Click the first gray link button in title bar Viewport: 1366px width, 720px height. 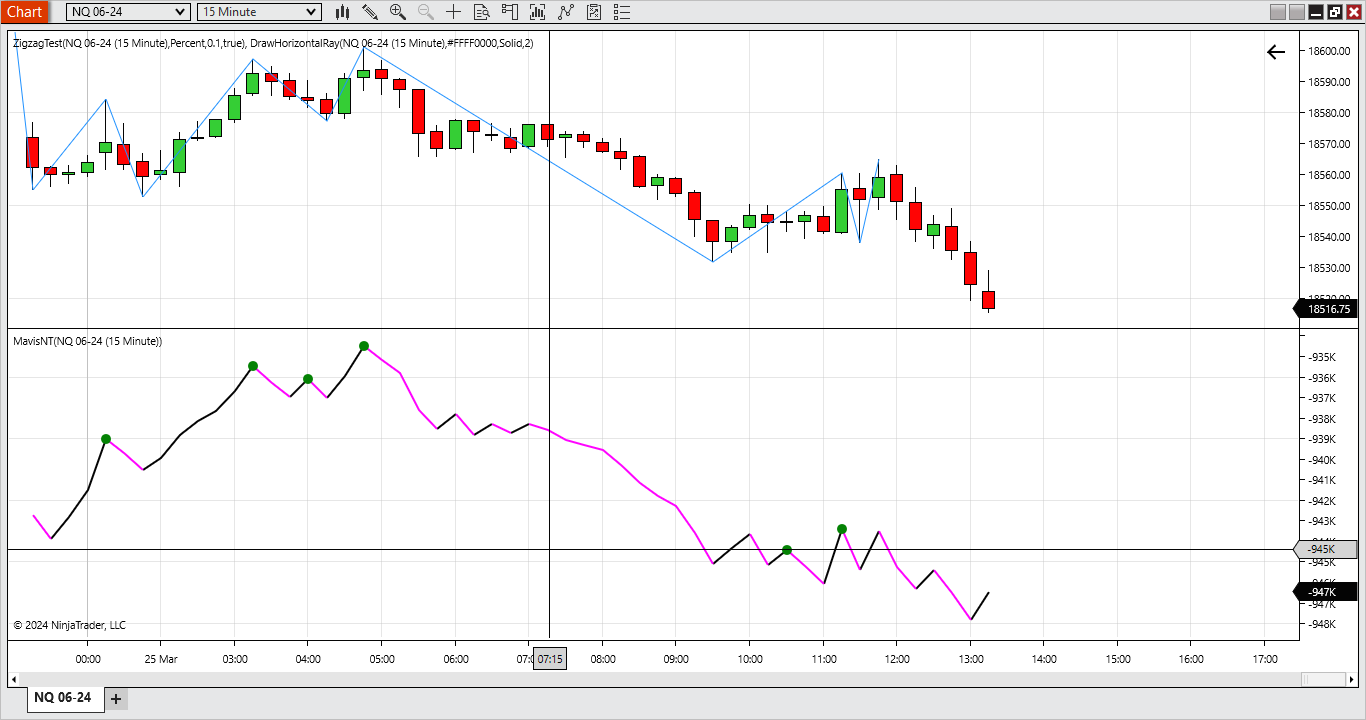[x=1278, y=12]
